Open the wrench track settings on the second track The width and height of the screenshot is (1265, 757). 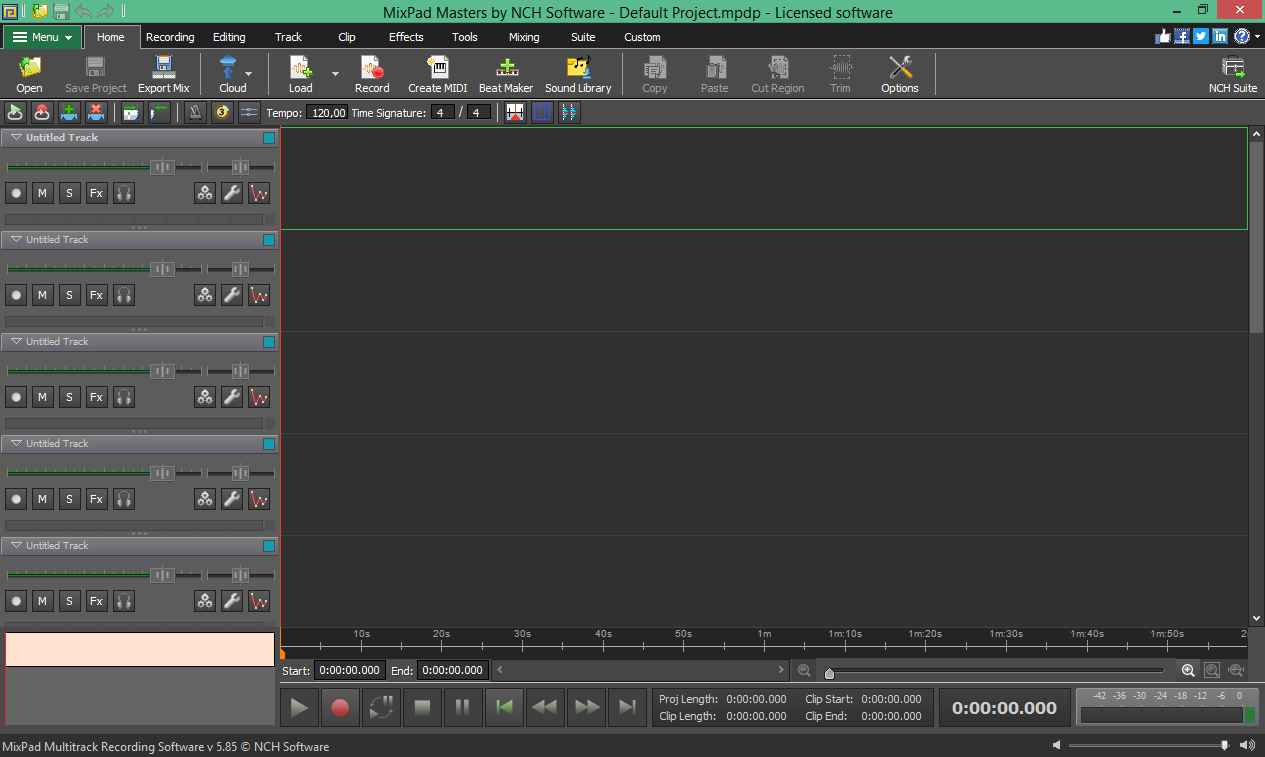(231, 294)
